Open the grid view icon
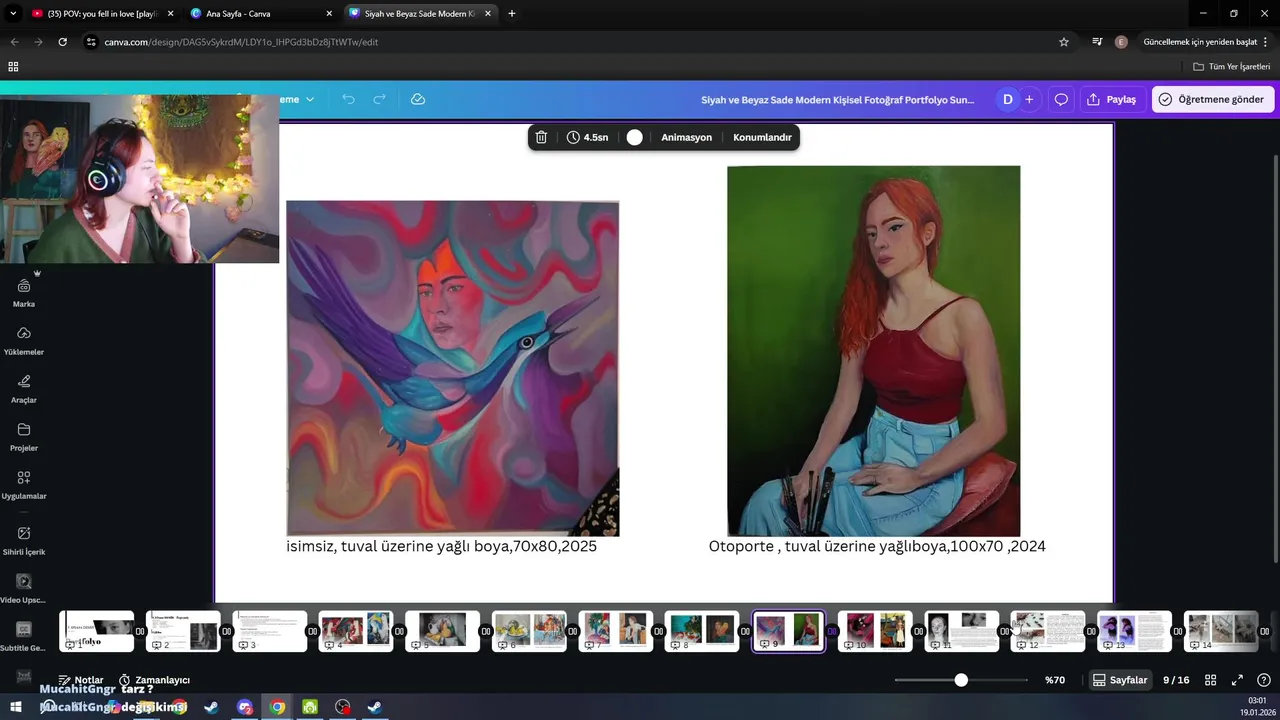Image resolution: width=1280 pixels, height=720 pixels. click(x=1210, y=680)
